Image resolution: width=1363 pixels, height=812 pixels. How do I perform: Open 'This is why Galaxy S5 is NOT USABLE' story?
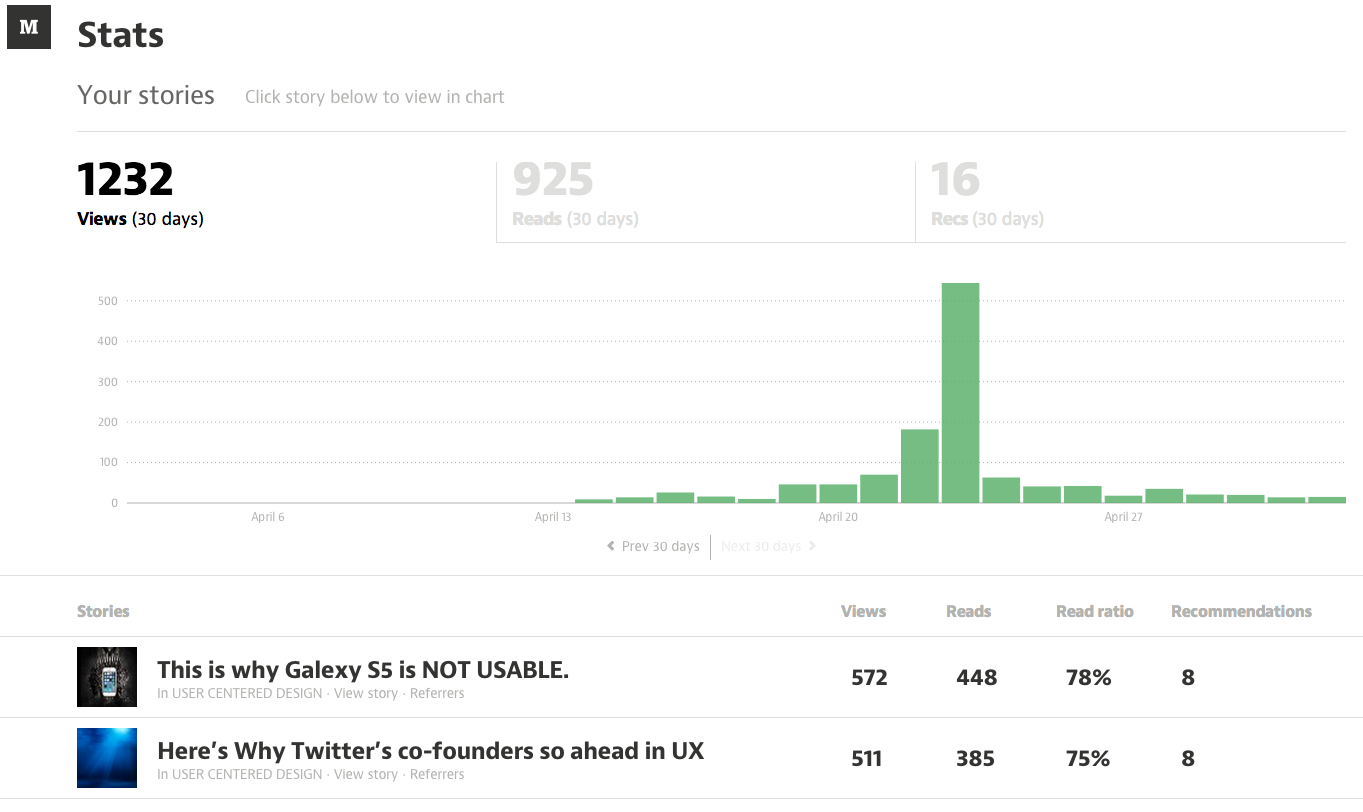pyautogui.click(x=363, y=670)
